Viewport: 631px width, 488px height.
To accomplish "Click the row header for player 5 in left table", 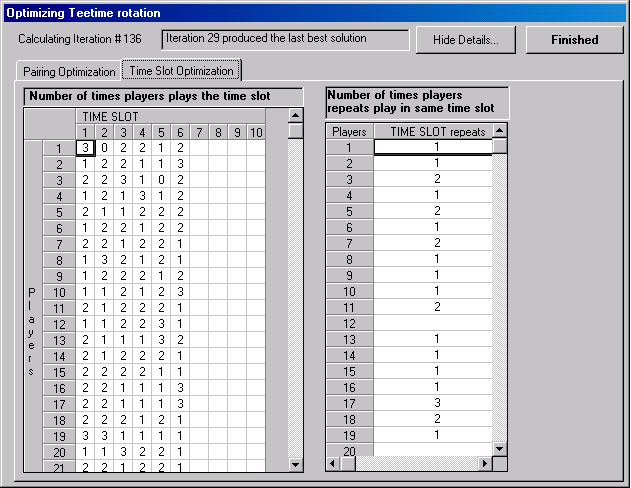I will click(59, 212).
